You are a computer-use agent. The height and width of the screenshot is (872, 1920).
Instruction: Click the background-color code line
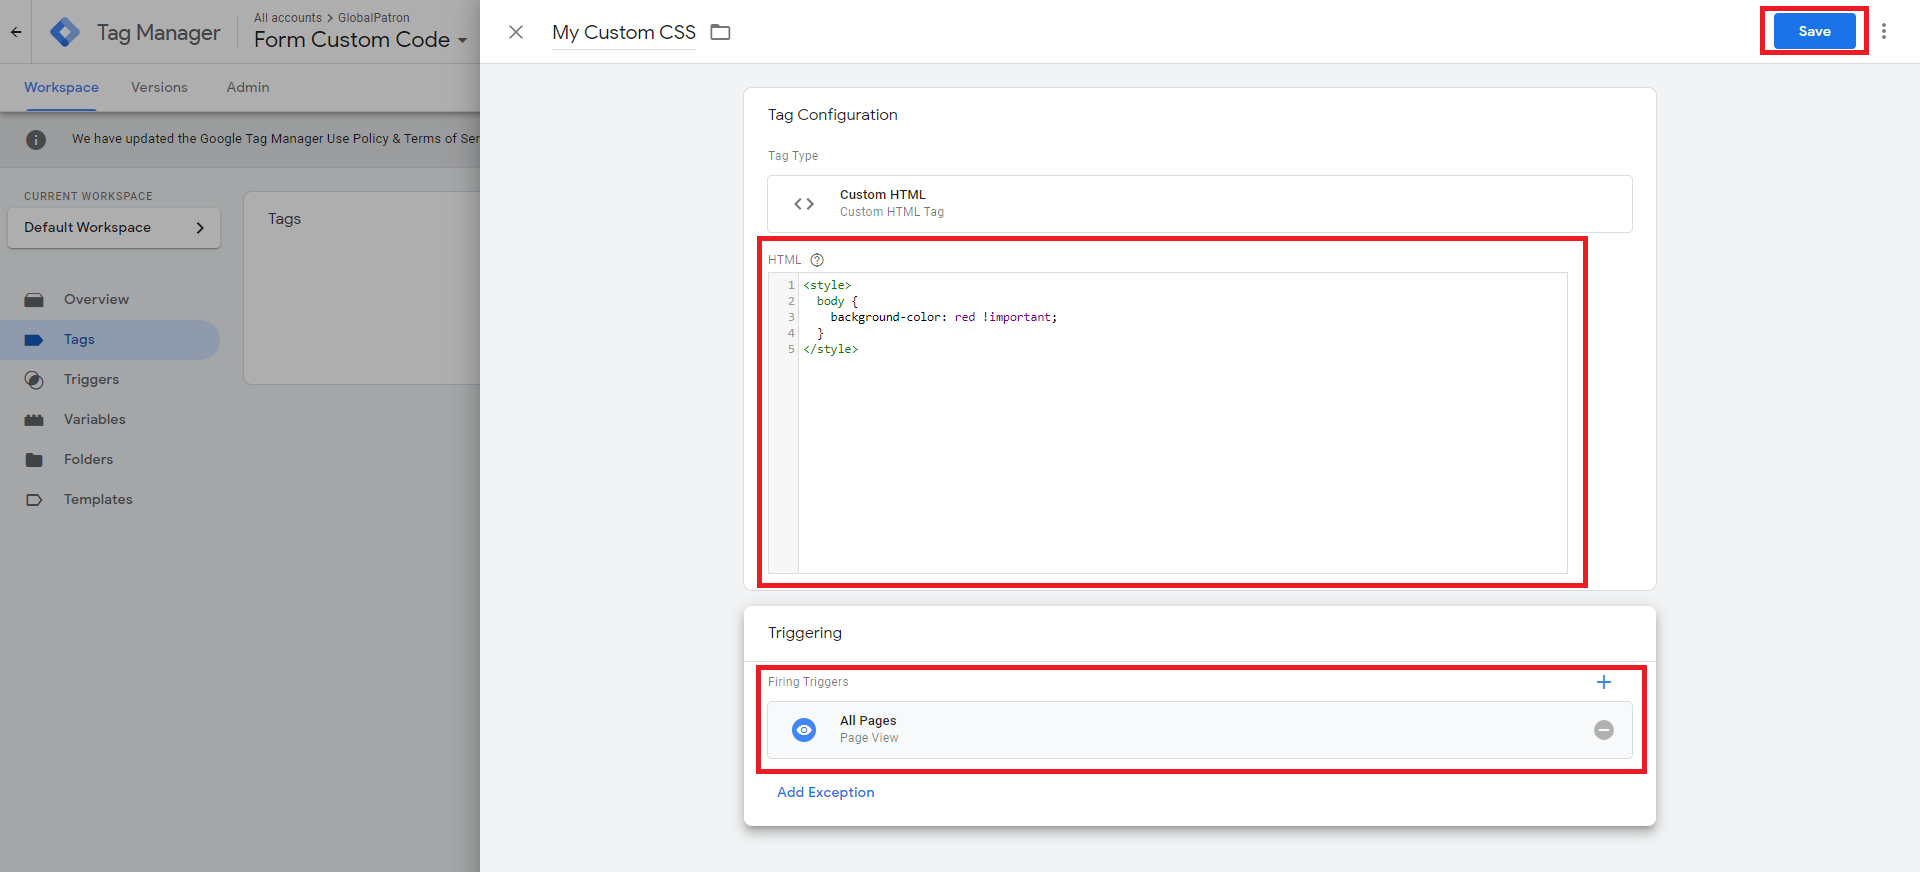(943, 317)
